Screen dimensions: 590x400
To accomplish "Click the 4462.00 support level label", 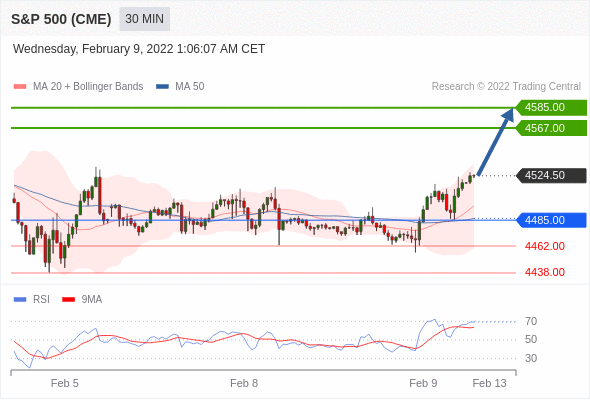I will (544, 246).
